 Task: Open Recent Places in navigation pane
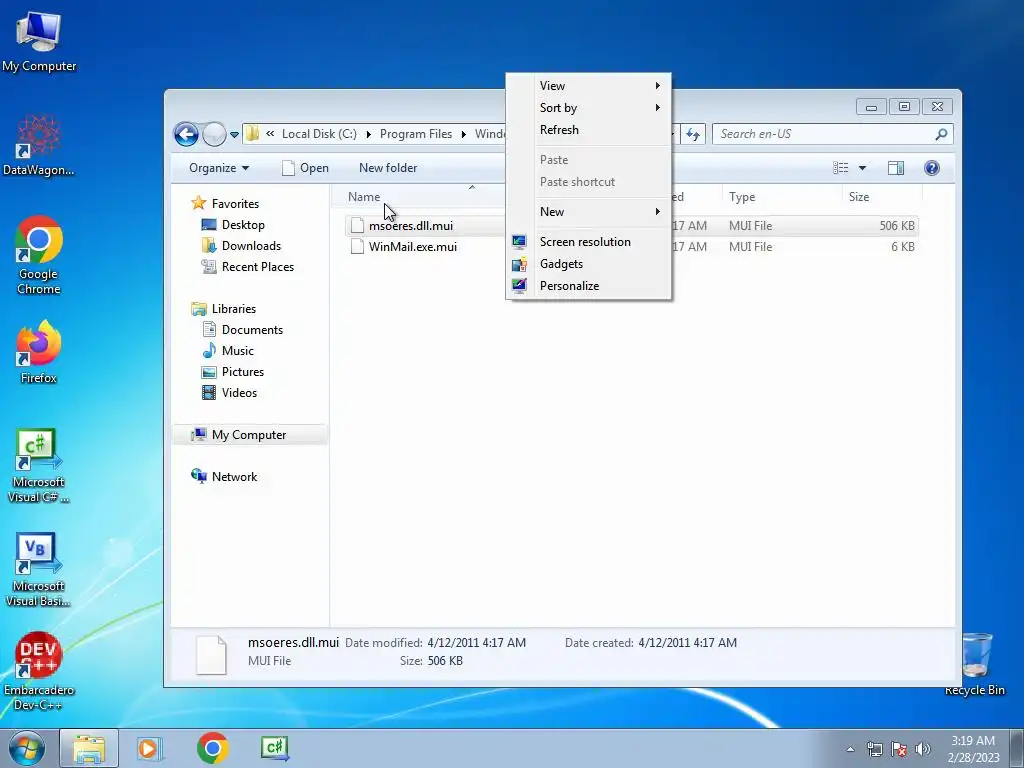pyautogui.click(x=248, y=266)
